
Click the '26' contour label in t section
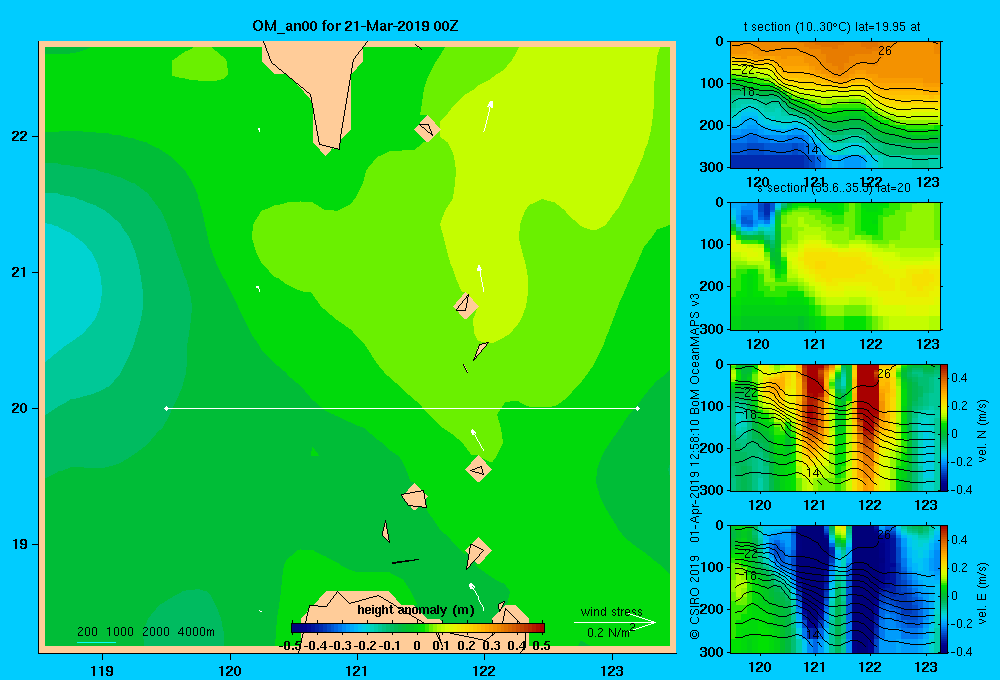[x=885, y=51]
